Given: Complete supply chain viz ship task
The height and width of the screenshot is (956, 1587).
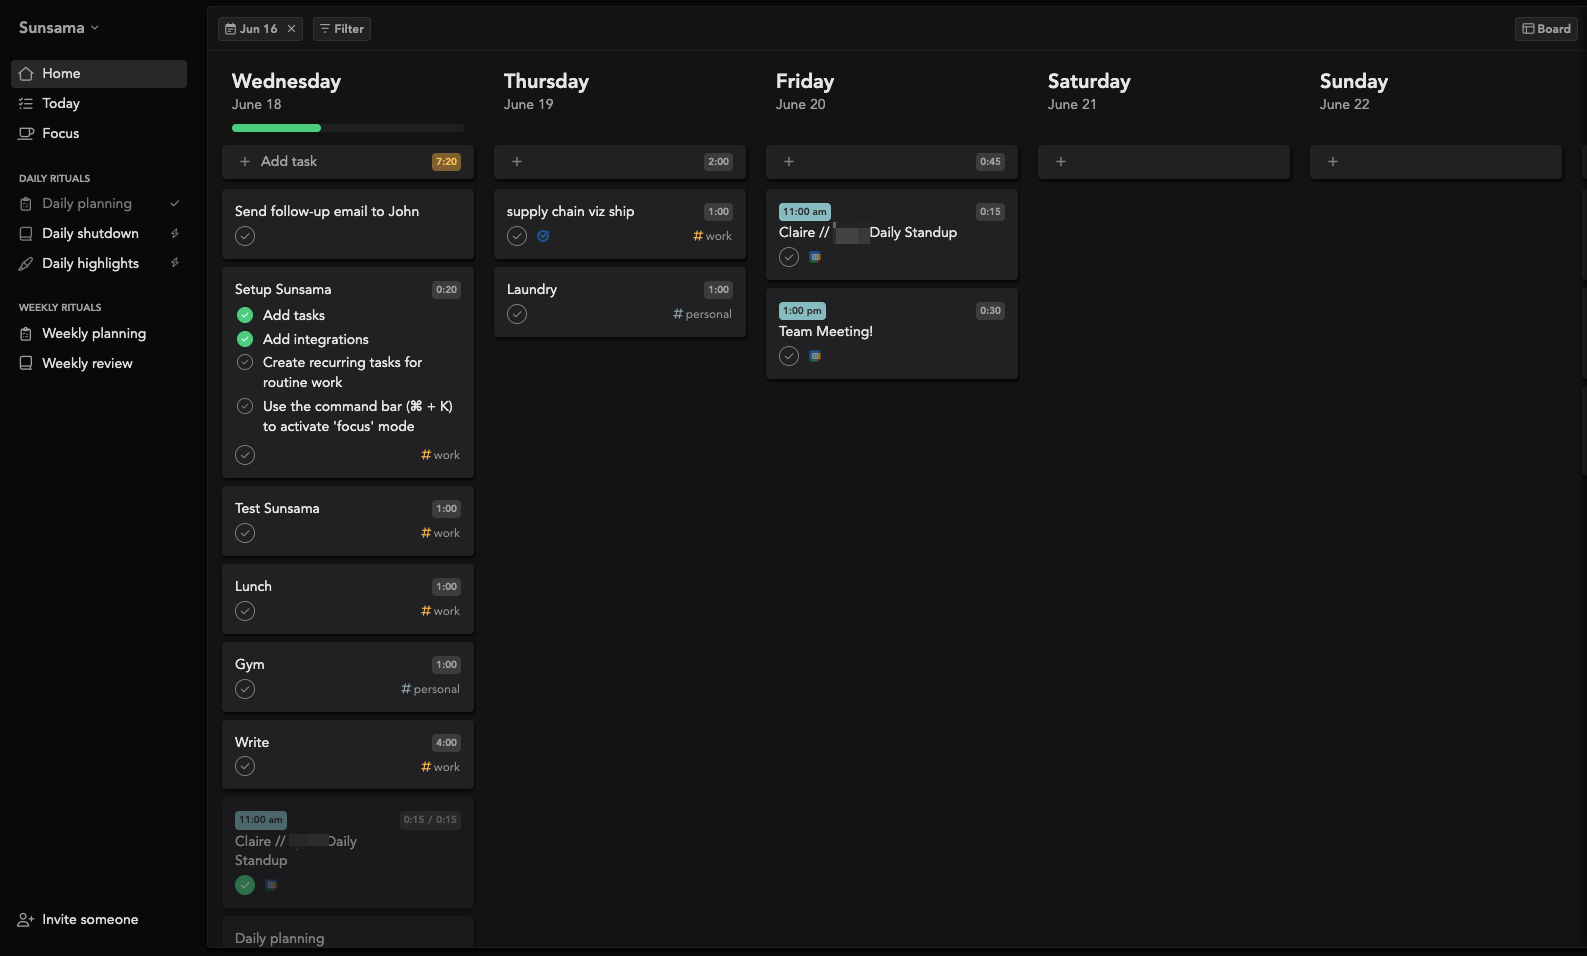Looking at the screenshot, I should coord(517,236).
